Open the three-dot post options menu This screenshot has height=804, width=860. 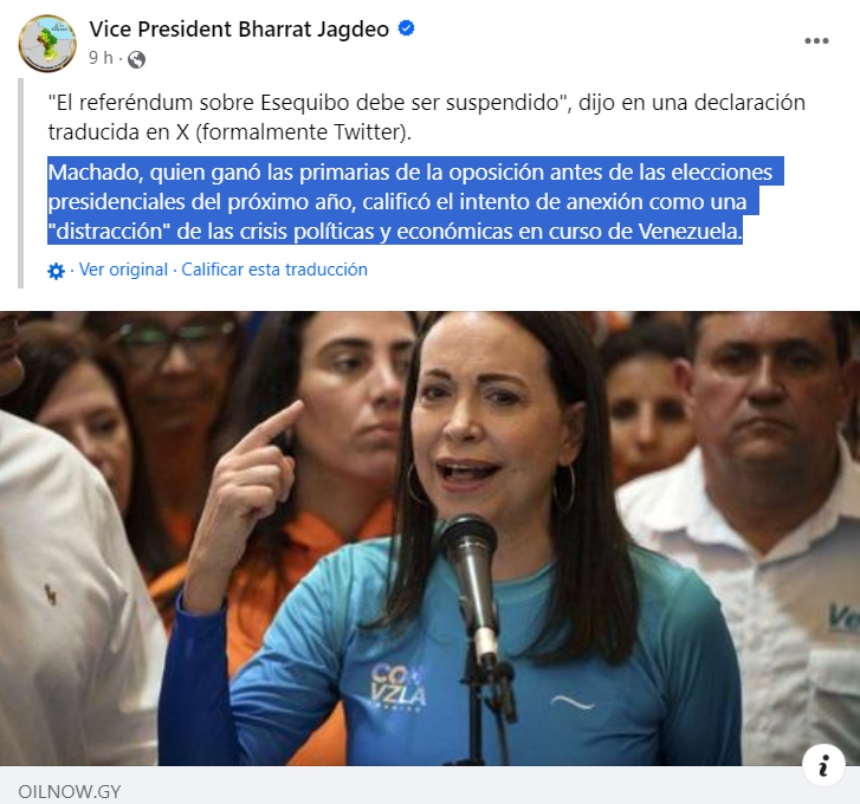pos(816,41)
